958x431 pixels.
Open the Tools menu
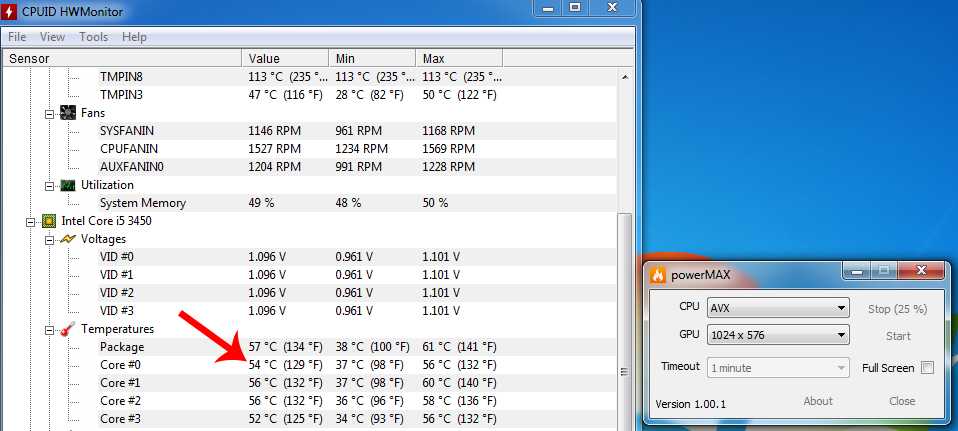point(93,37)
